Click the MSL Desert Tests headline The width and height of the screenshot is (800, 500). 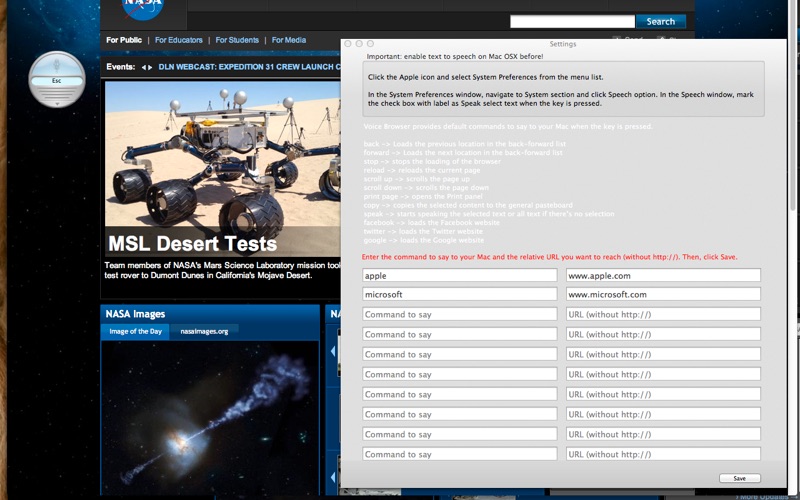click(192, 243)
